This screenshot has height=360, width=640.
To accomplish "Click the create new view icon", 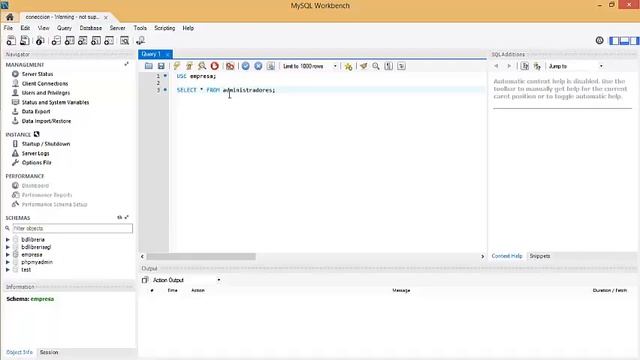I will point(83,40).
